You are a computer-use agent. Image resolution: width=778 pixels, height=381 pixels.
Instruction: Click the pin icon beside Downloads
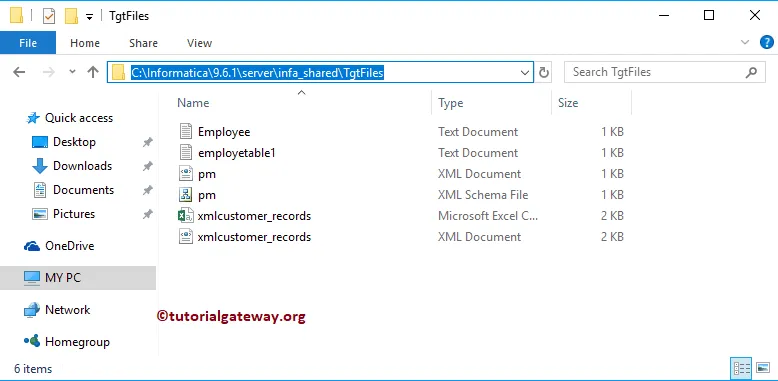[147, 166]
